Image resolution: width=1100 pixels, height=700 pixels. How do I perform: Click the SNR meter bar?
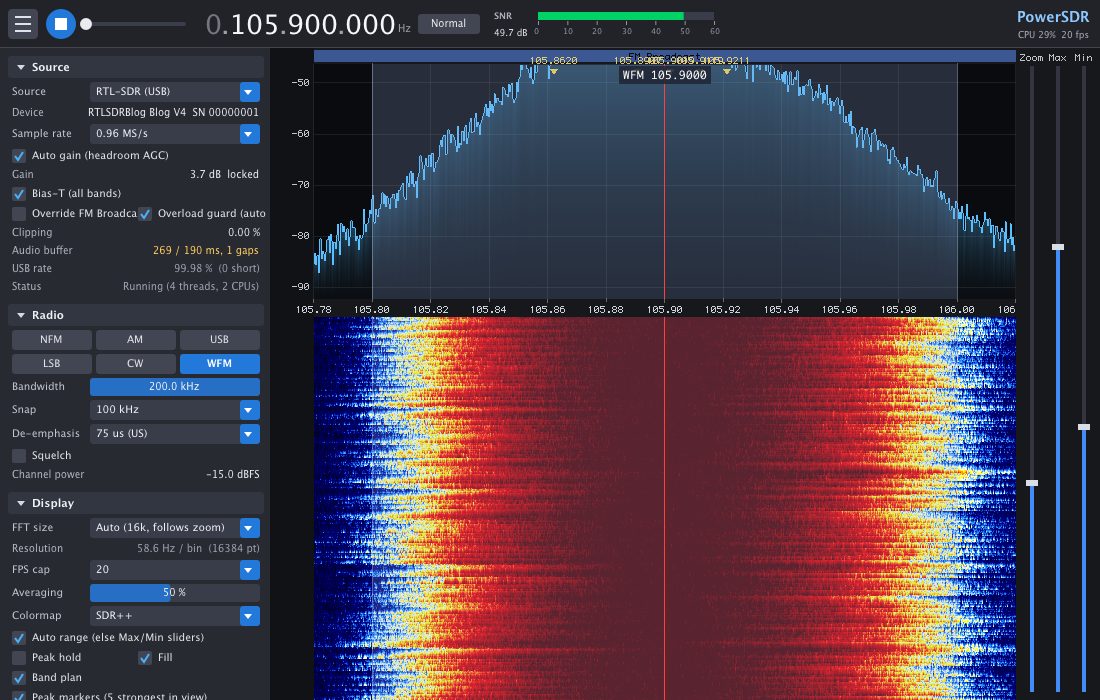(x=626, y=16)
